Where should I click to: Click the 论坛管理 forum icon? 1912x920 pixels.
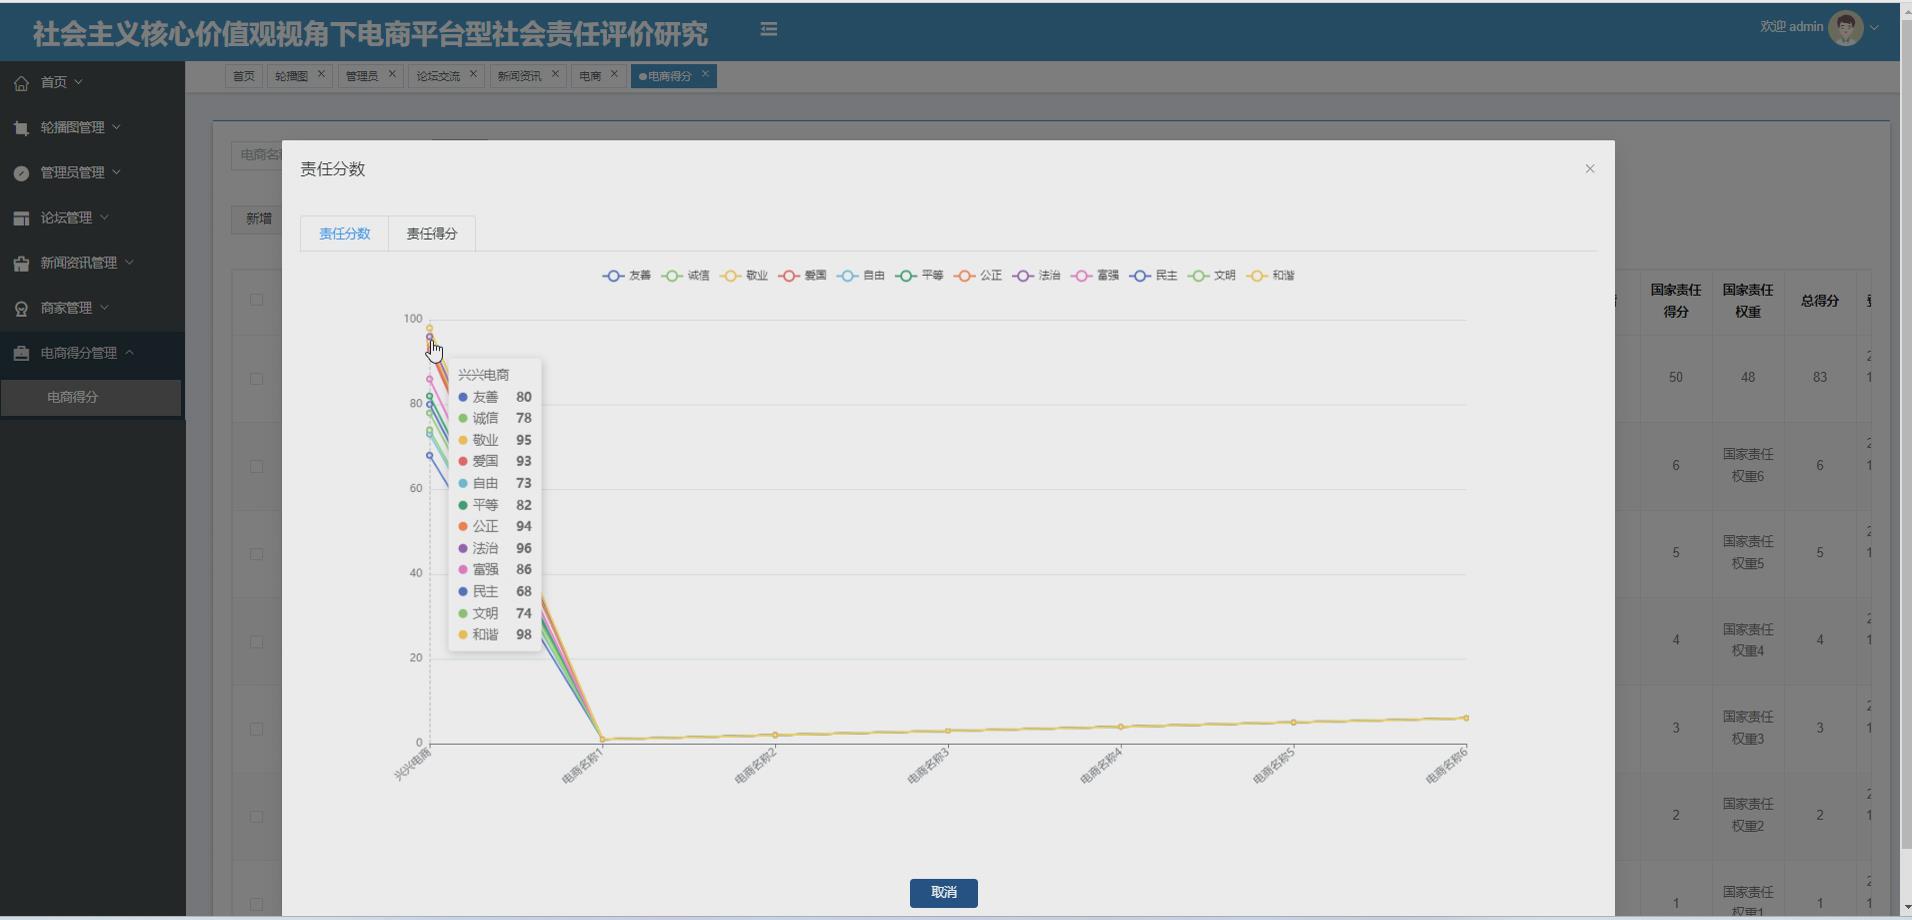(21, 217)
